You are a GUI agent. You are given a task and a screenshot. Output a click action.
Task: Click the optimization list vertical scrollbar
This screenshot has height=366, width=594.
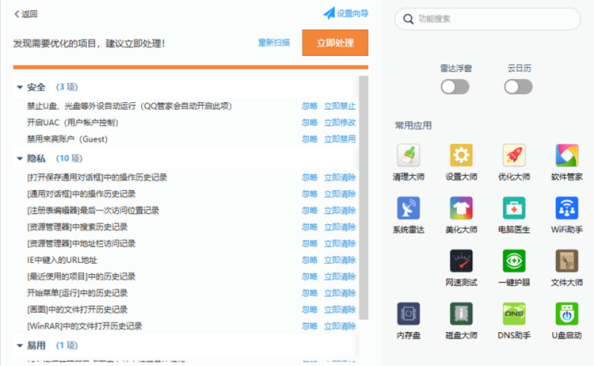point(363,197)
